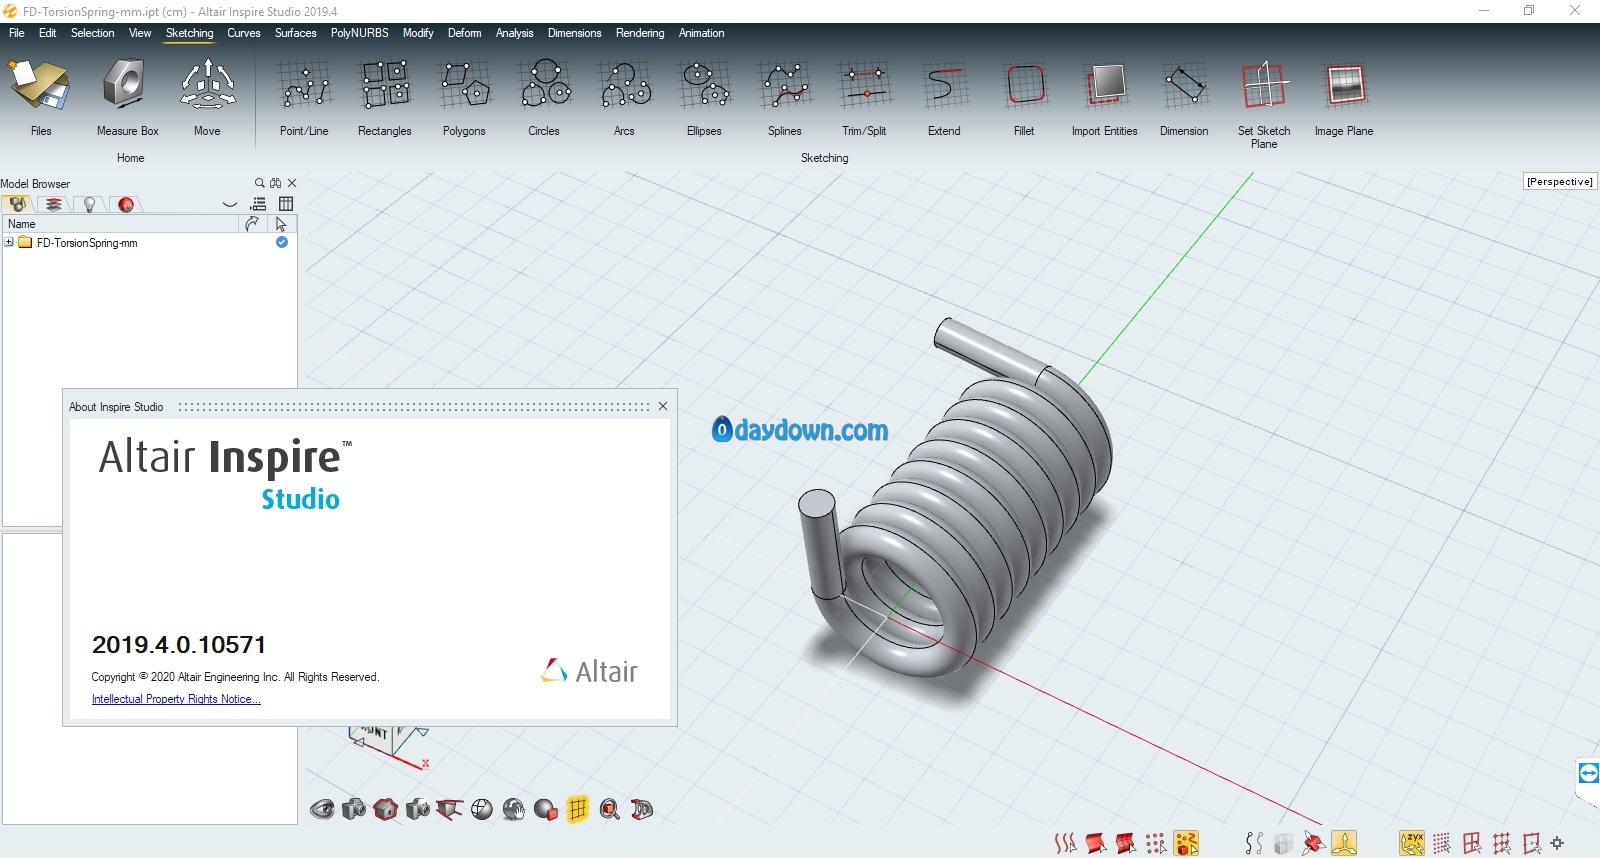
Task: Toggle the snap to dotted grid icon
Action: (1442, 844)
